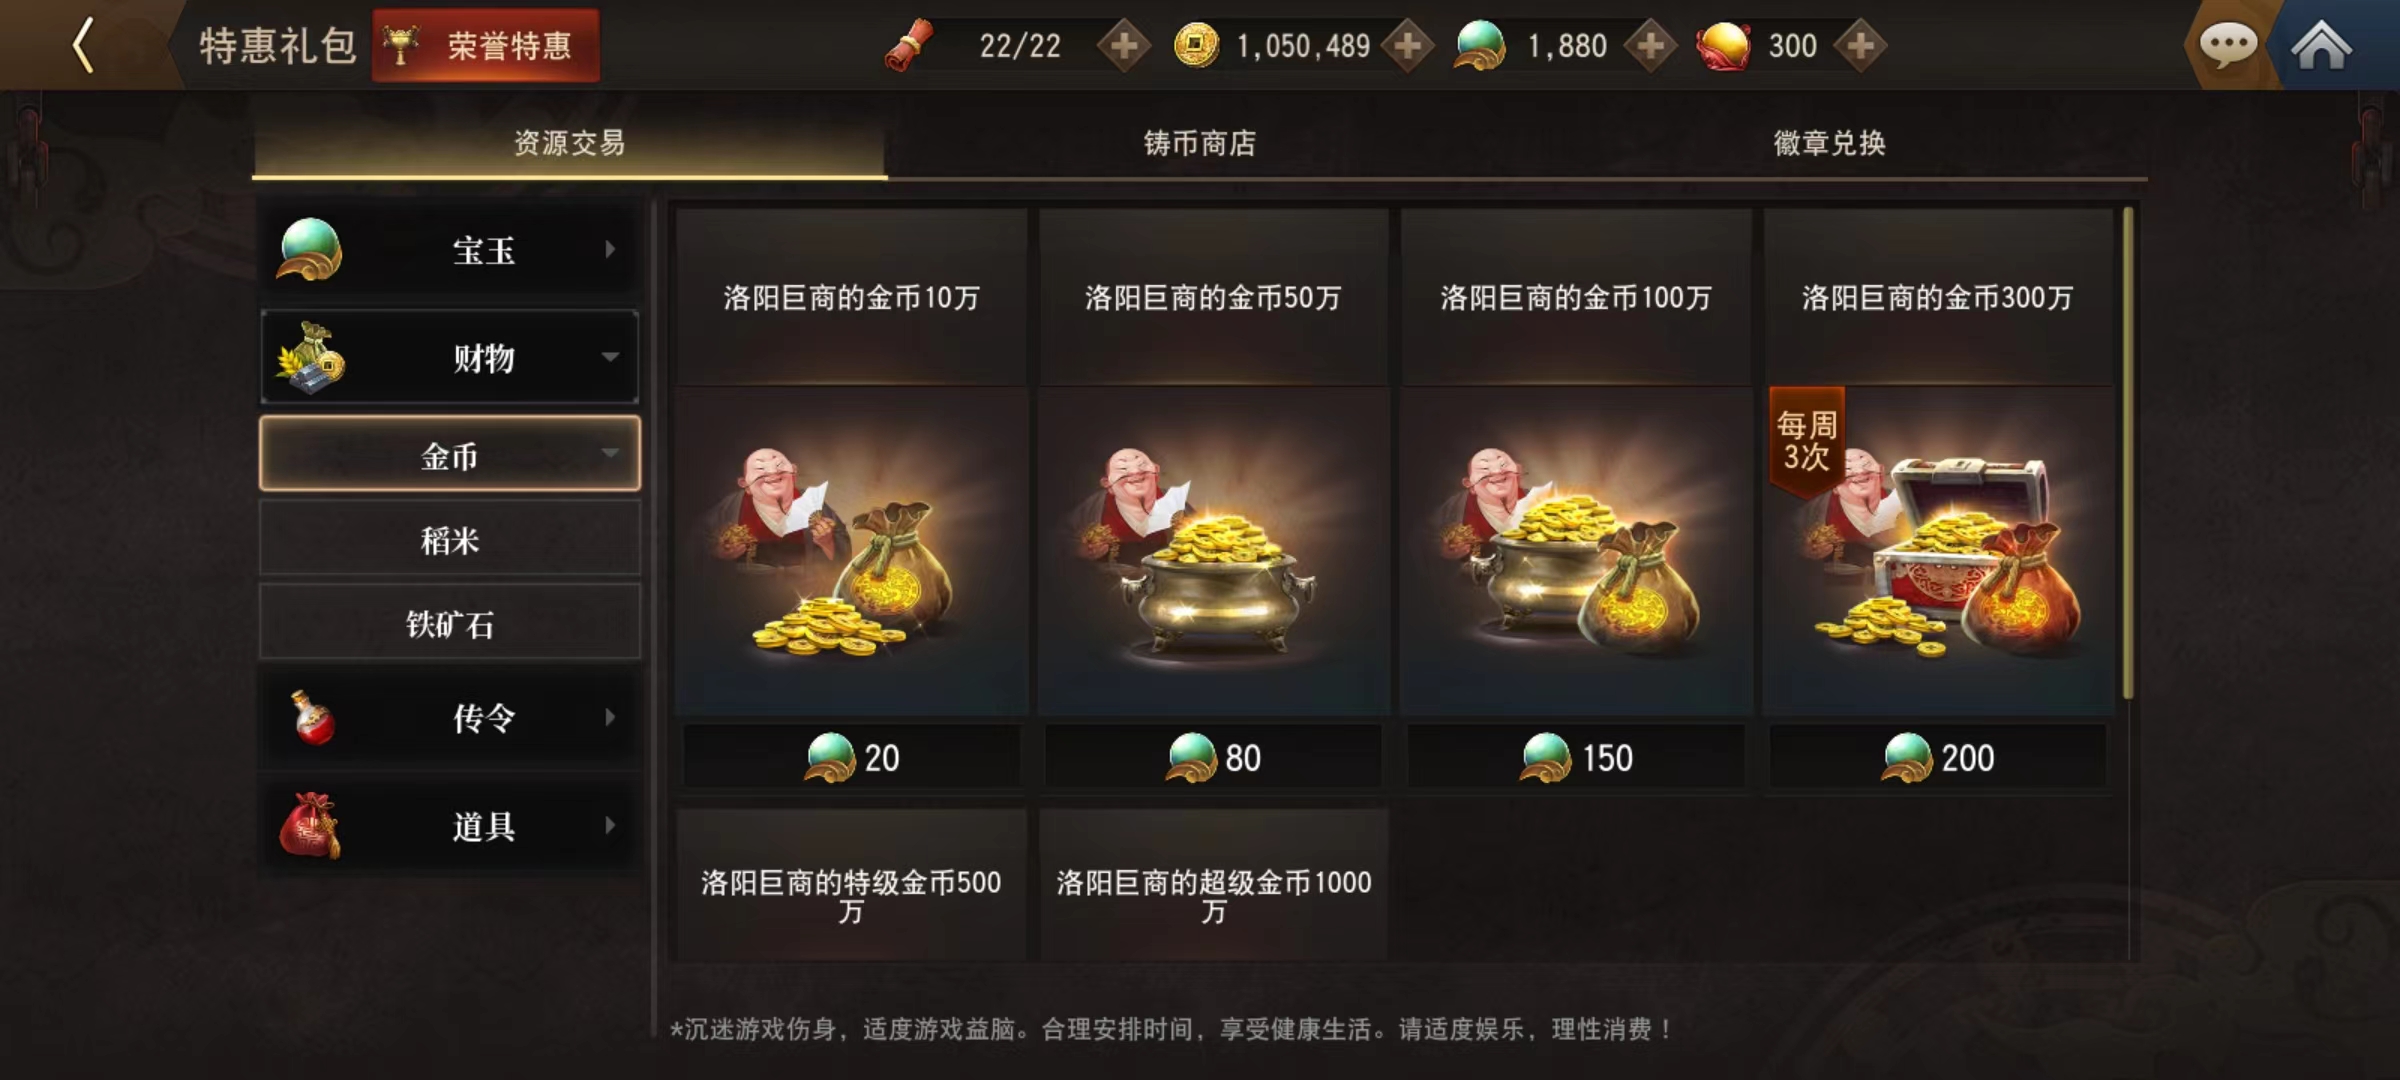Viewport: 2400px width, 1080px height.
Task: Buy 10万 gold for 20 jade
Action: point(852,757)
